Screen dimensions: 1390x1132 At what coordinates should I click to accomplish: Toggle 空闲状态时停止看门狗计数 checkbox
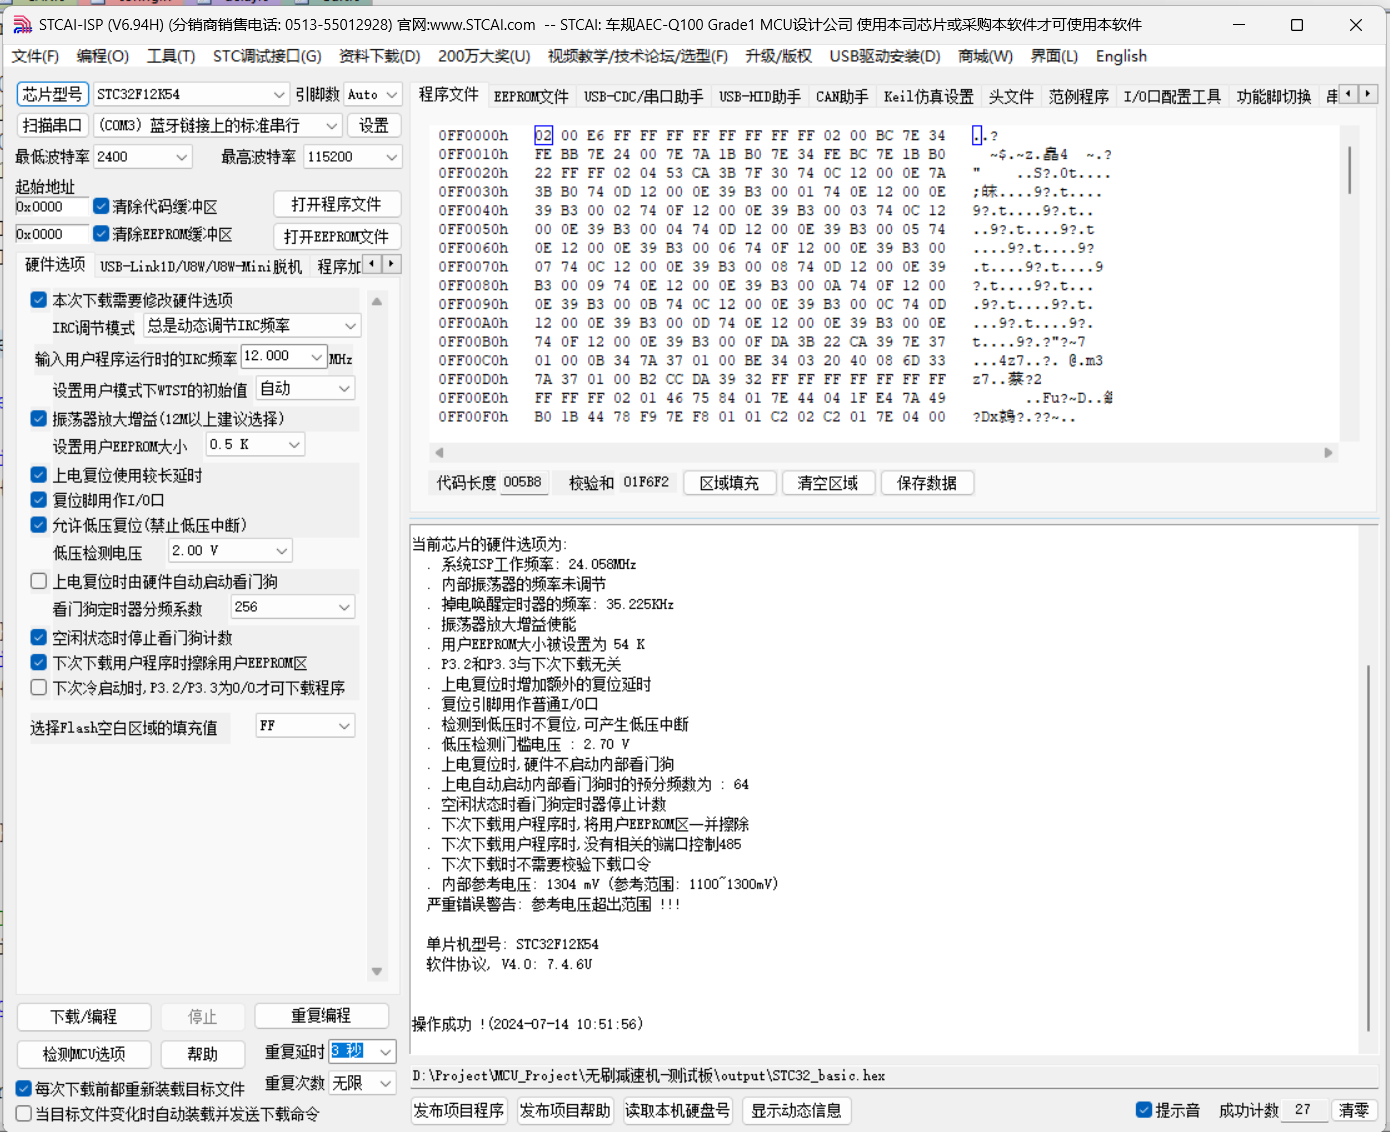pyautogui.click(x=39, y=637)
